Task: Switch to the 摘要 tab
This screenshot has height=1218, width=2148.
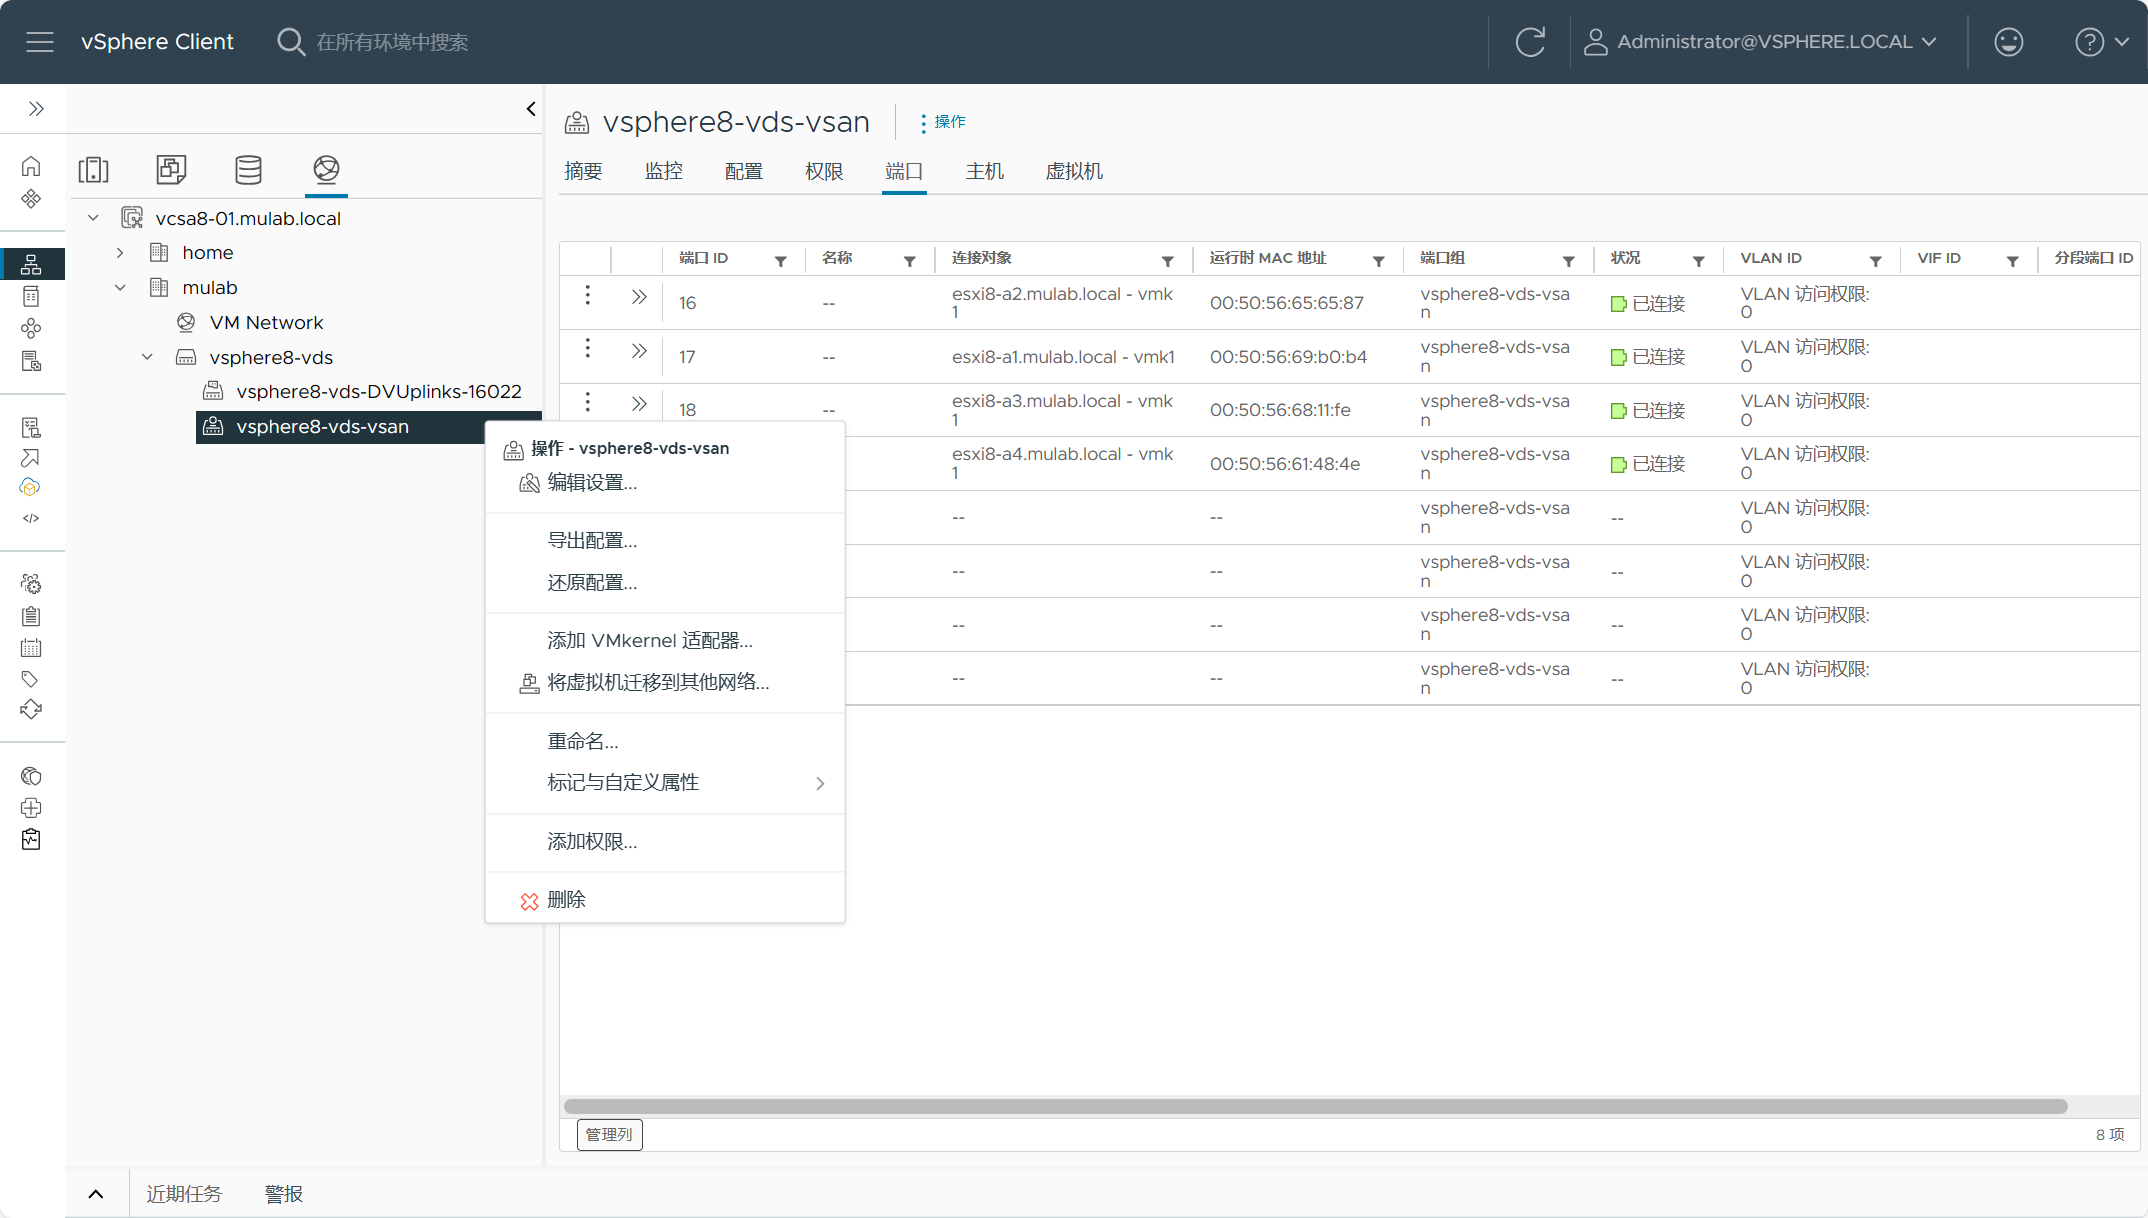Action: (583, 171)
